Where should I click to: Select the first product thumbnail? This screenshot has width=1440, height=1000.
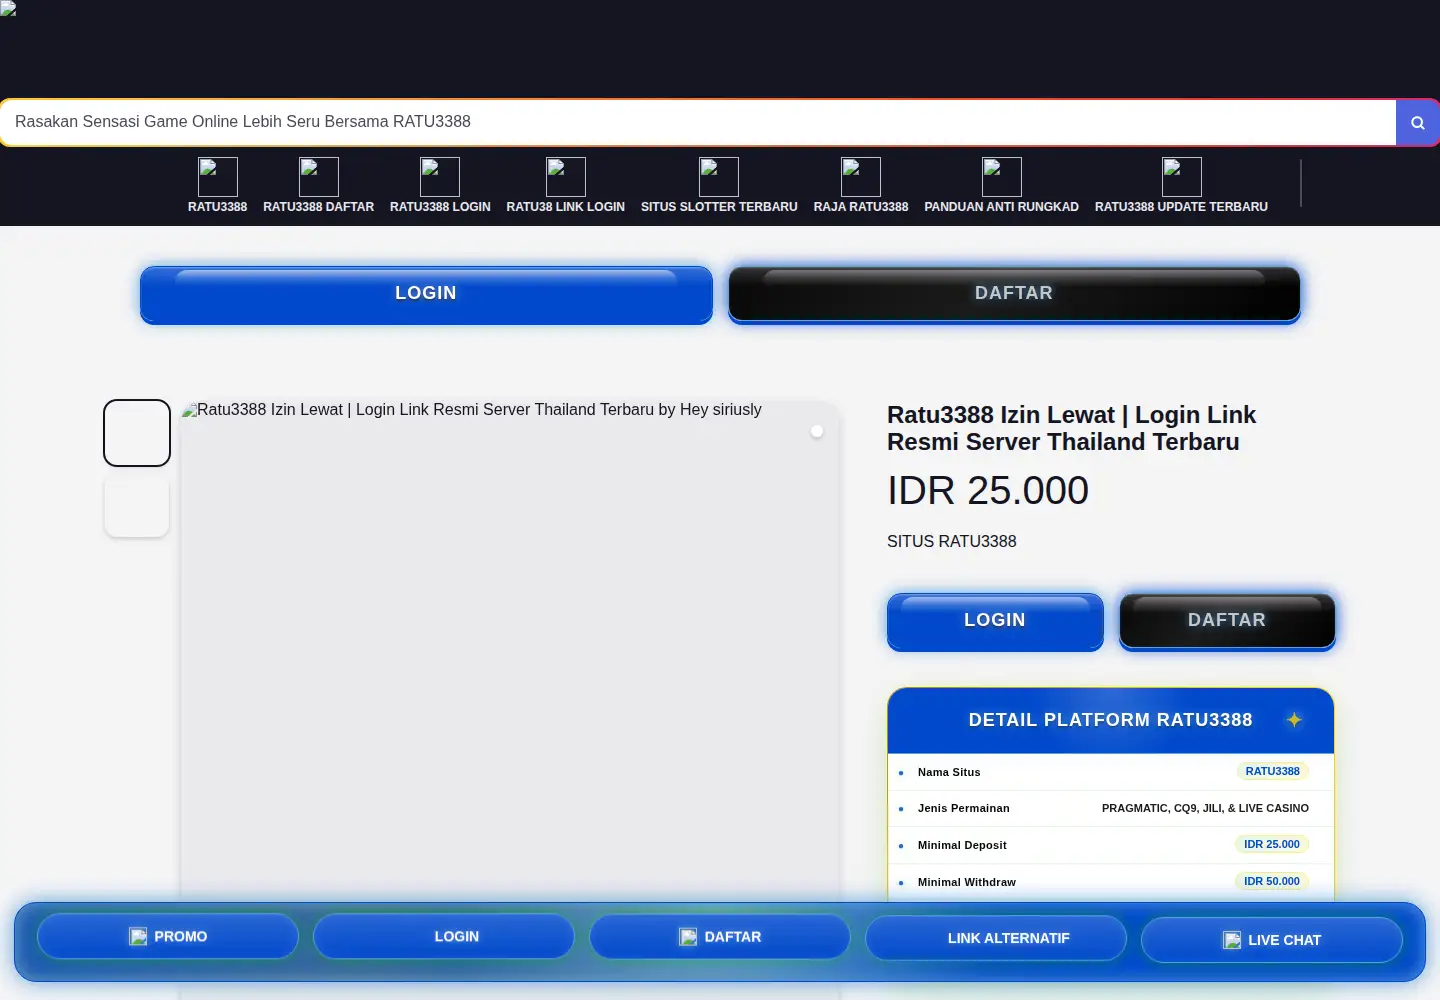click(x=137, y=433)
